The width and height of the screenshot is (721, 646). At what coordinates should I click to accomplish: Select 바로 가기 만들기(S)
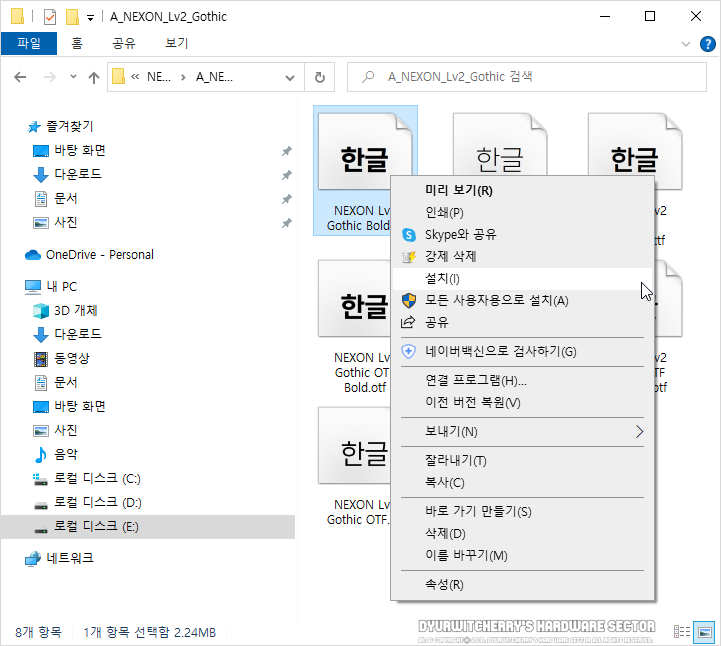(x=522, y=512)
